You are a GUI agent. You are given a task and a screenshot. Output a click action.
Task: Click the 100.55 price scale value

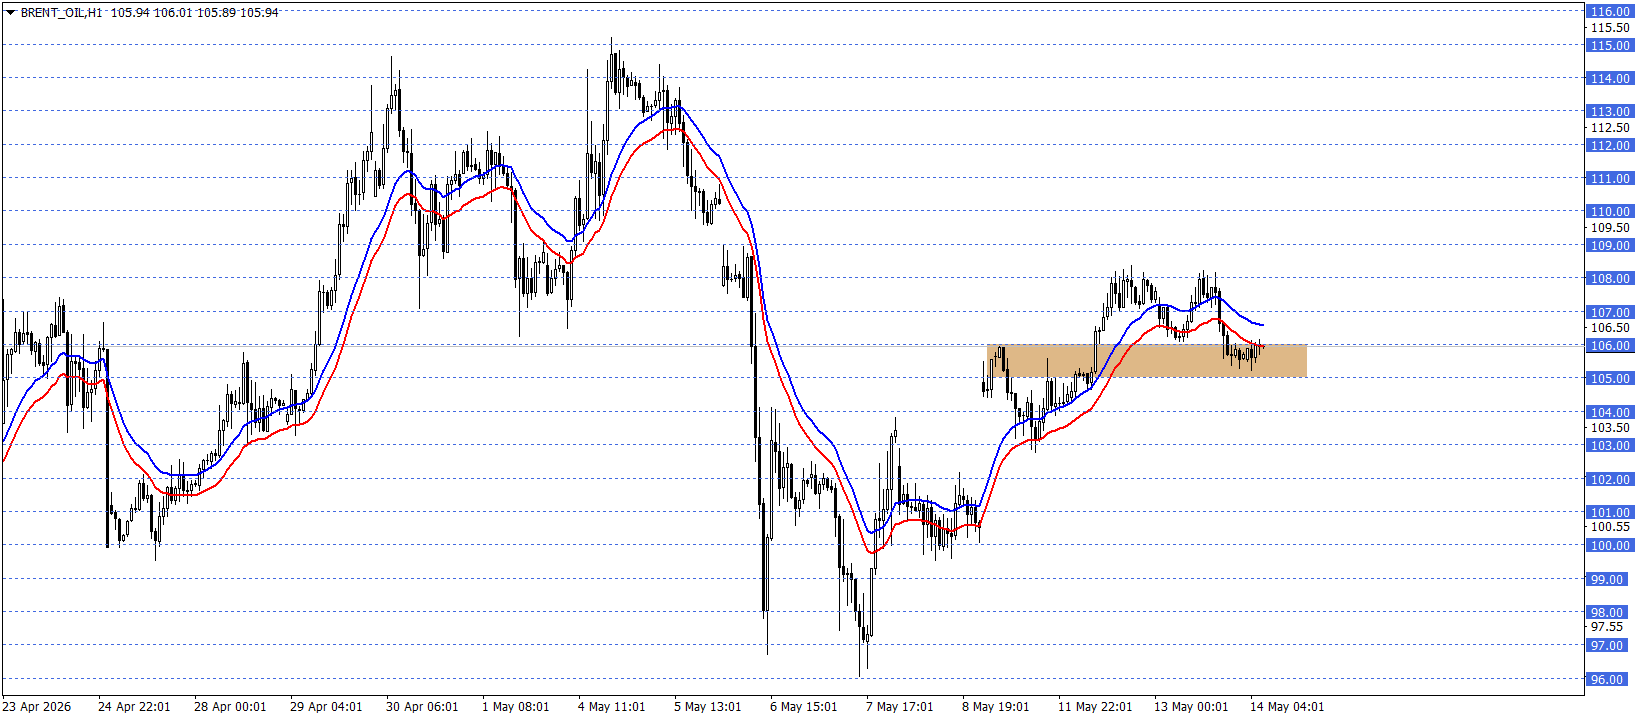coord(1610,526)
